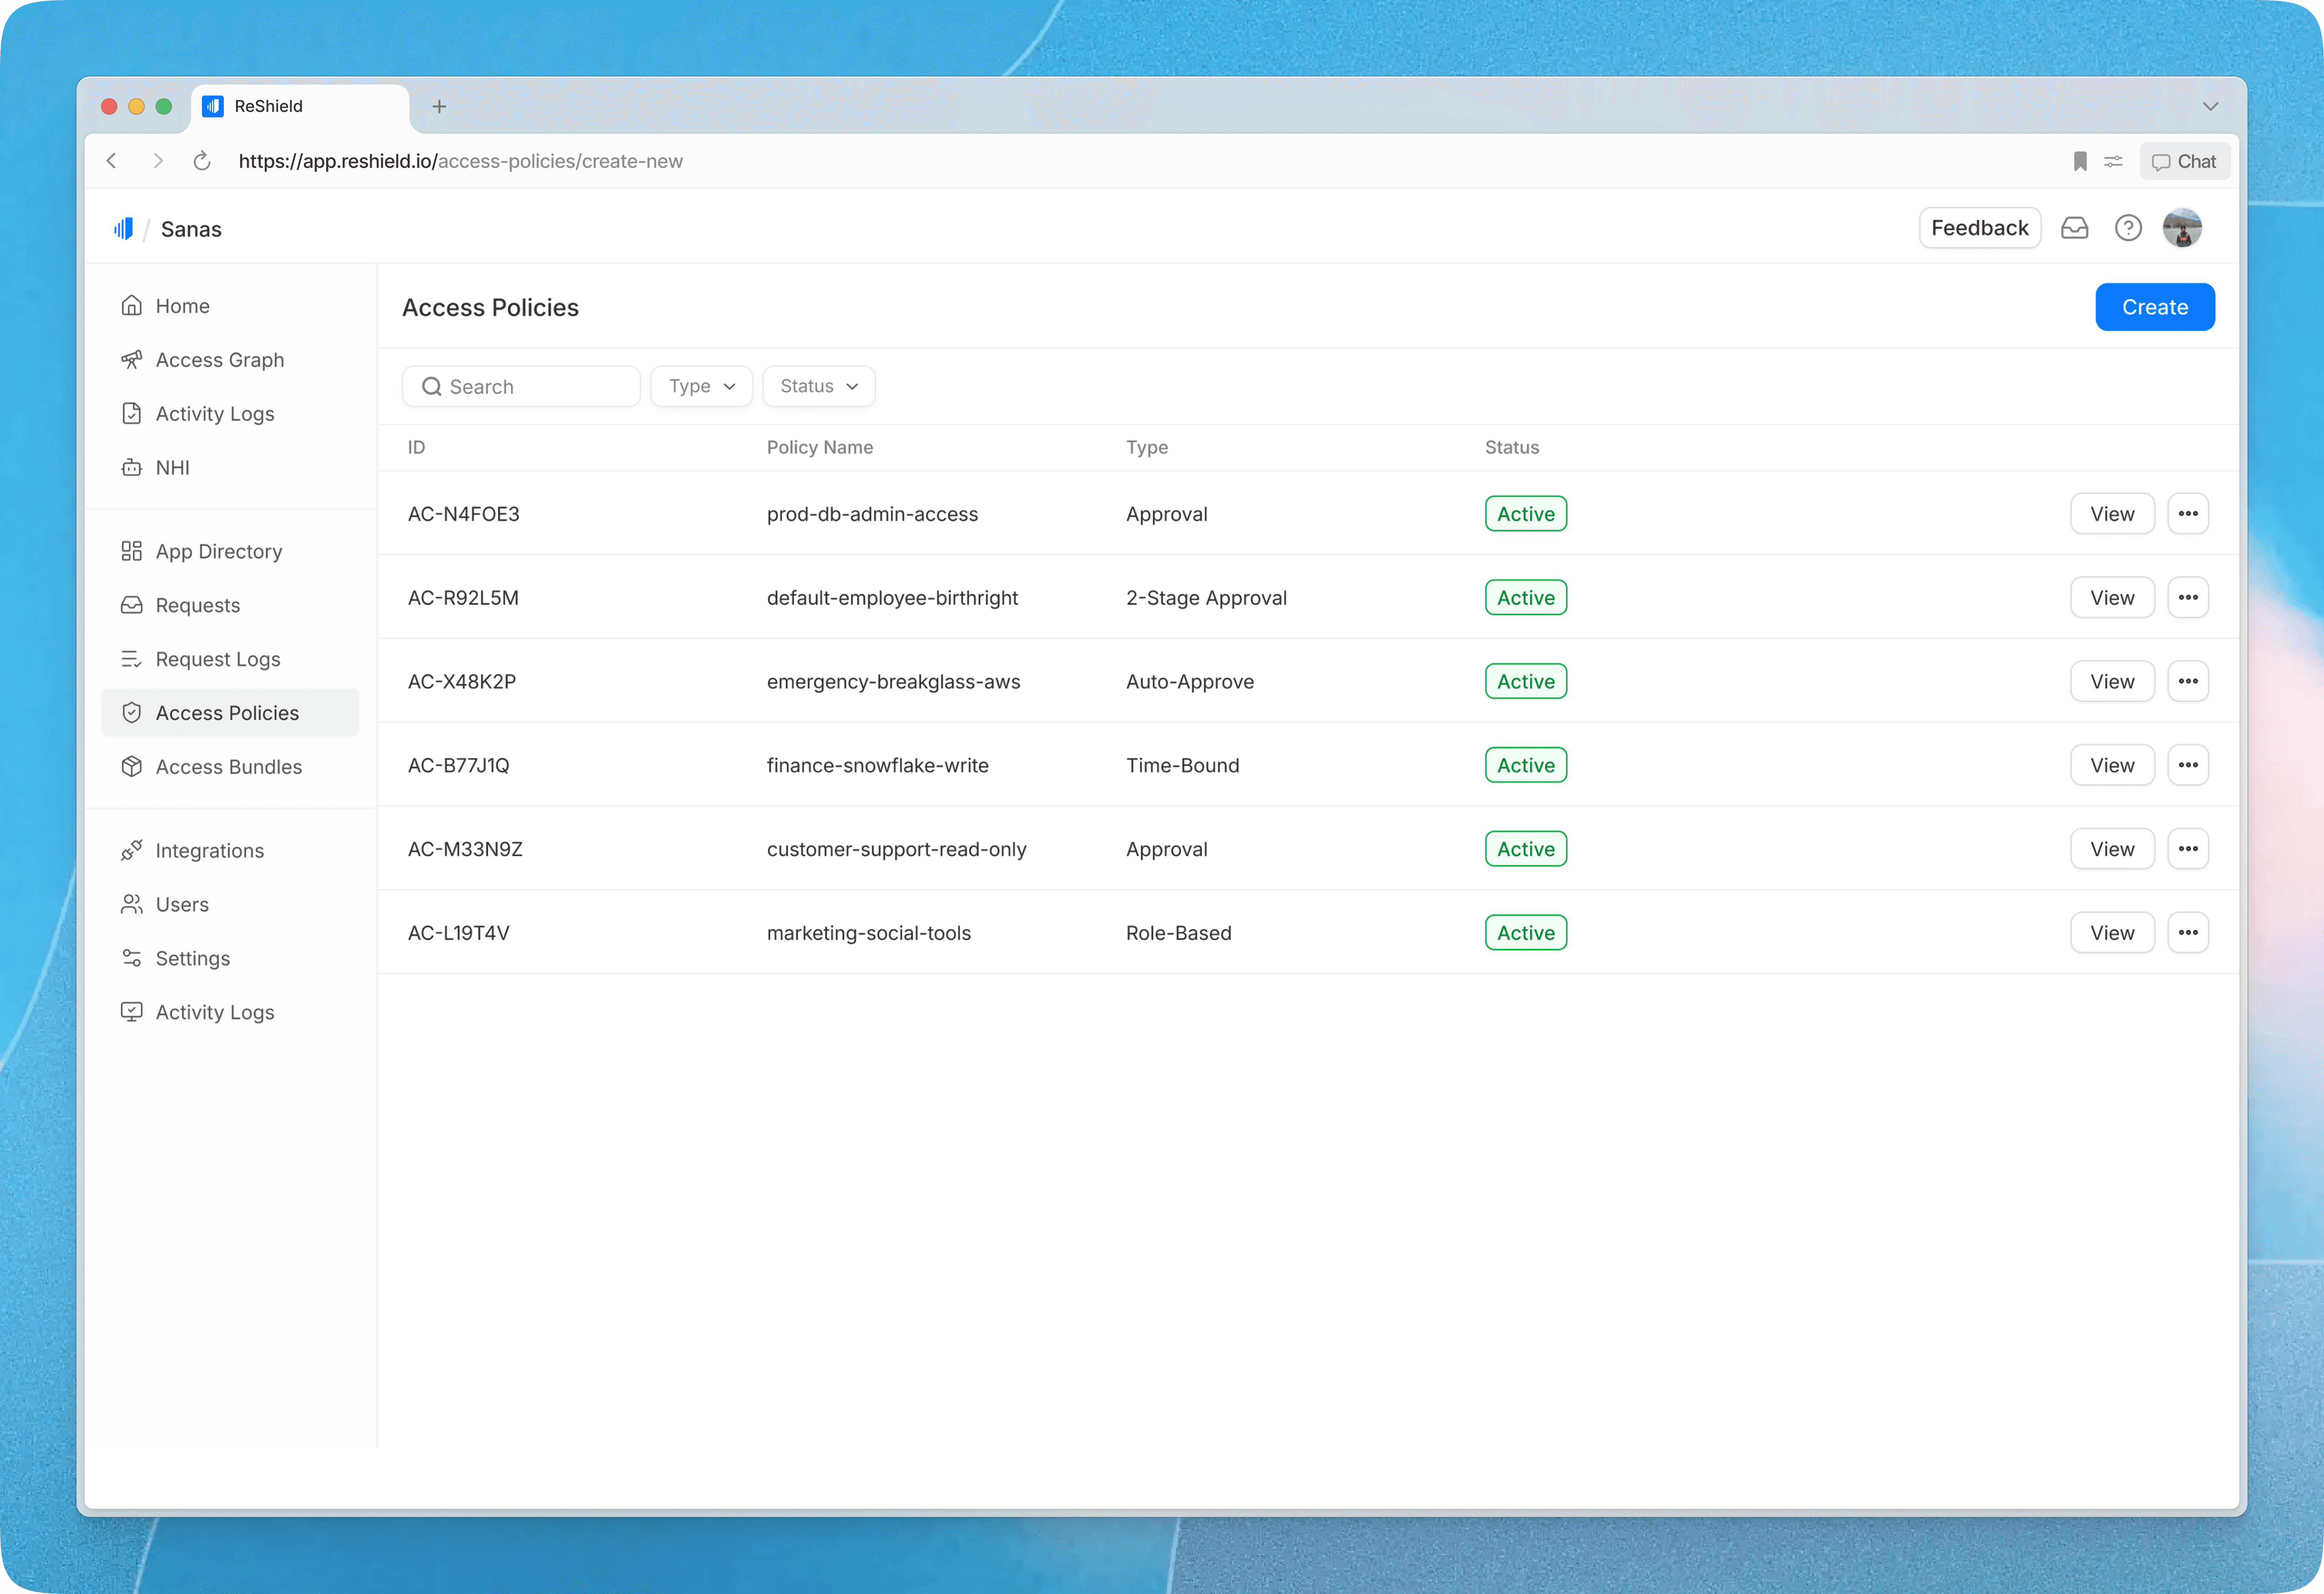Expand the Type filter dropdown

[701, 386]
